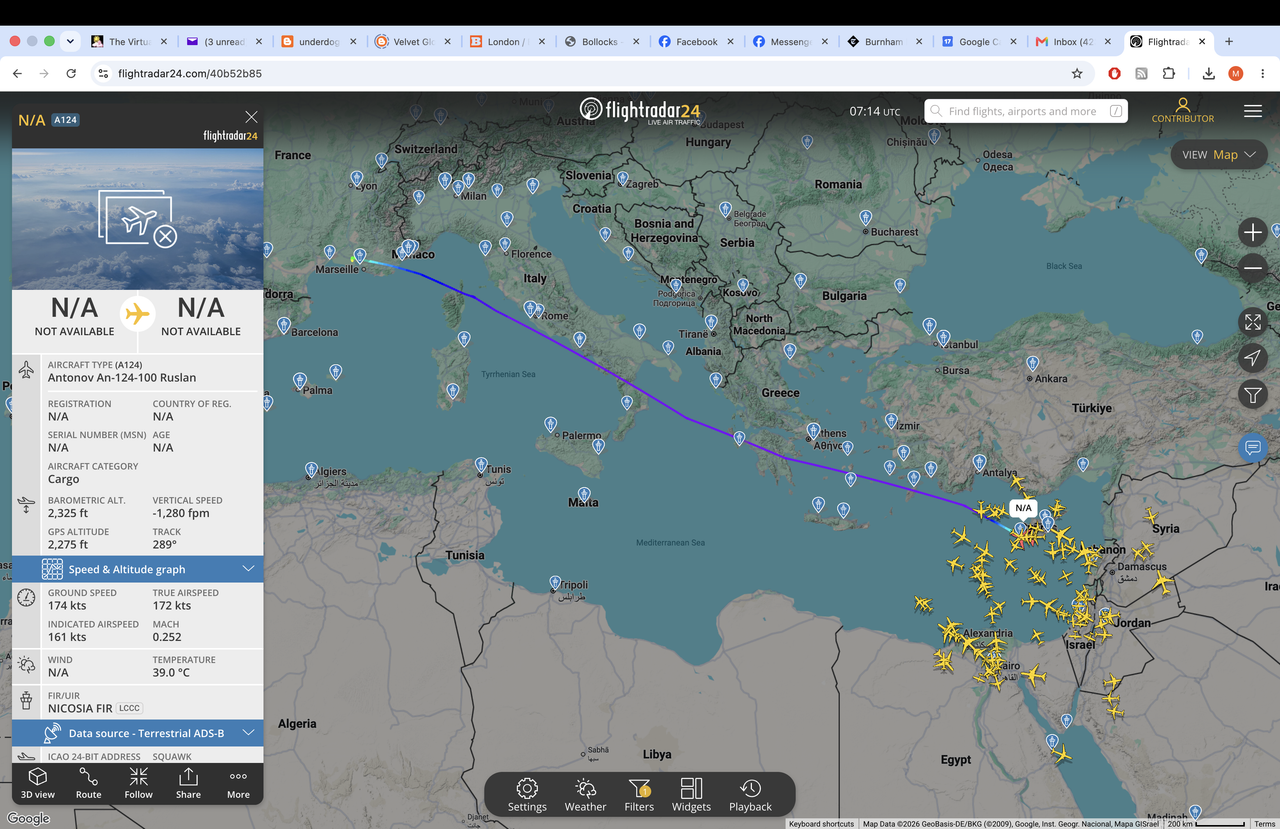Open map Settings
Image resolution: width=1280 pixels, height=829 pixels.
[527, 795]
